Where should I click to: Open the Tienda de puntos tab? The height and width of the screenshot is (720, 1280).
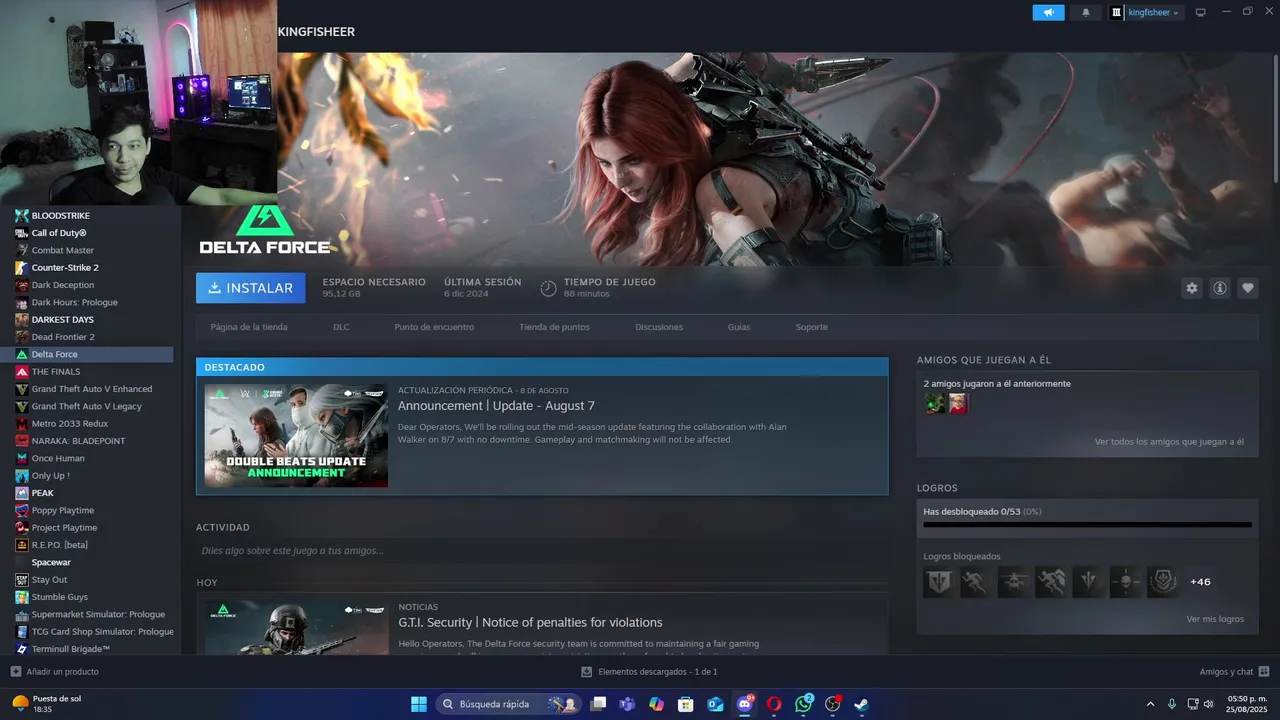(554, 327)
